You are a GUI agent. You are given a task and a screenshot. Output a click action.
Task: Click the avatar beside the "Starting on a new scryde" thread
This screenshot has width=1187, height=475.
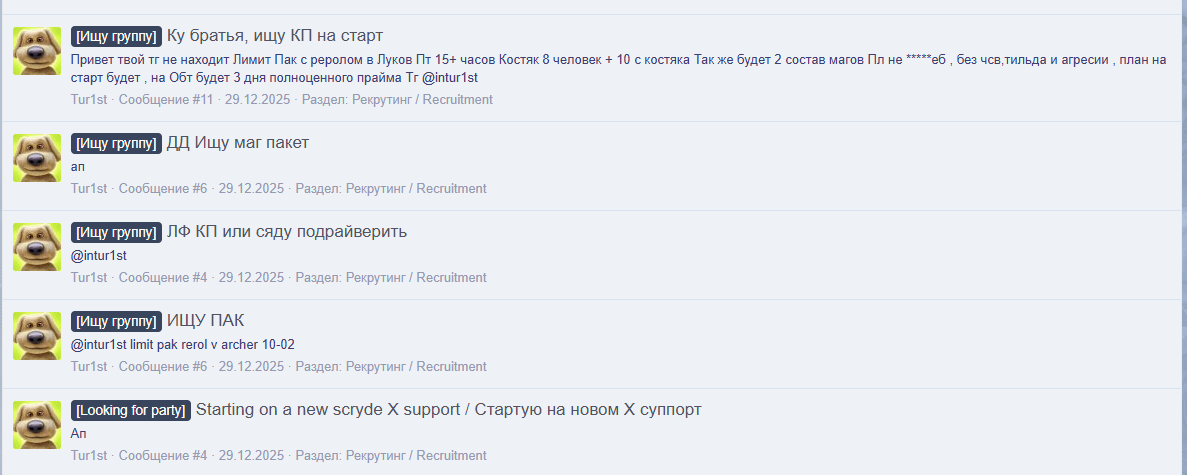pyautogui.click(x=37, y=425)
